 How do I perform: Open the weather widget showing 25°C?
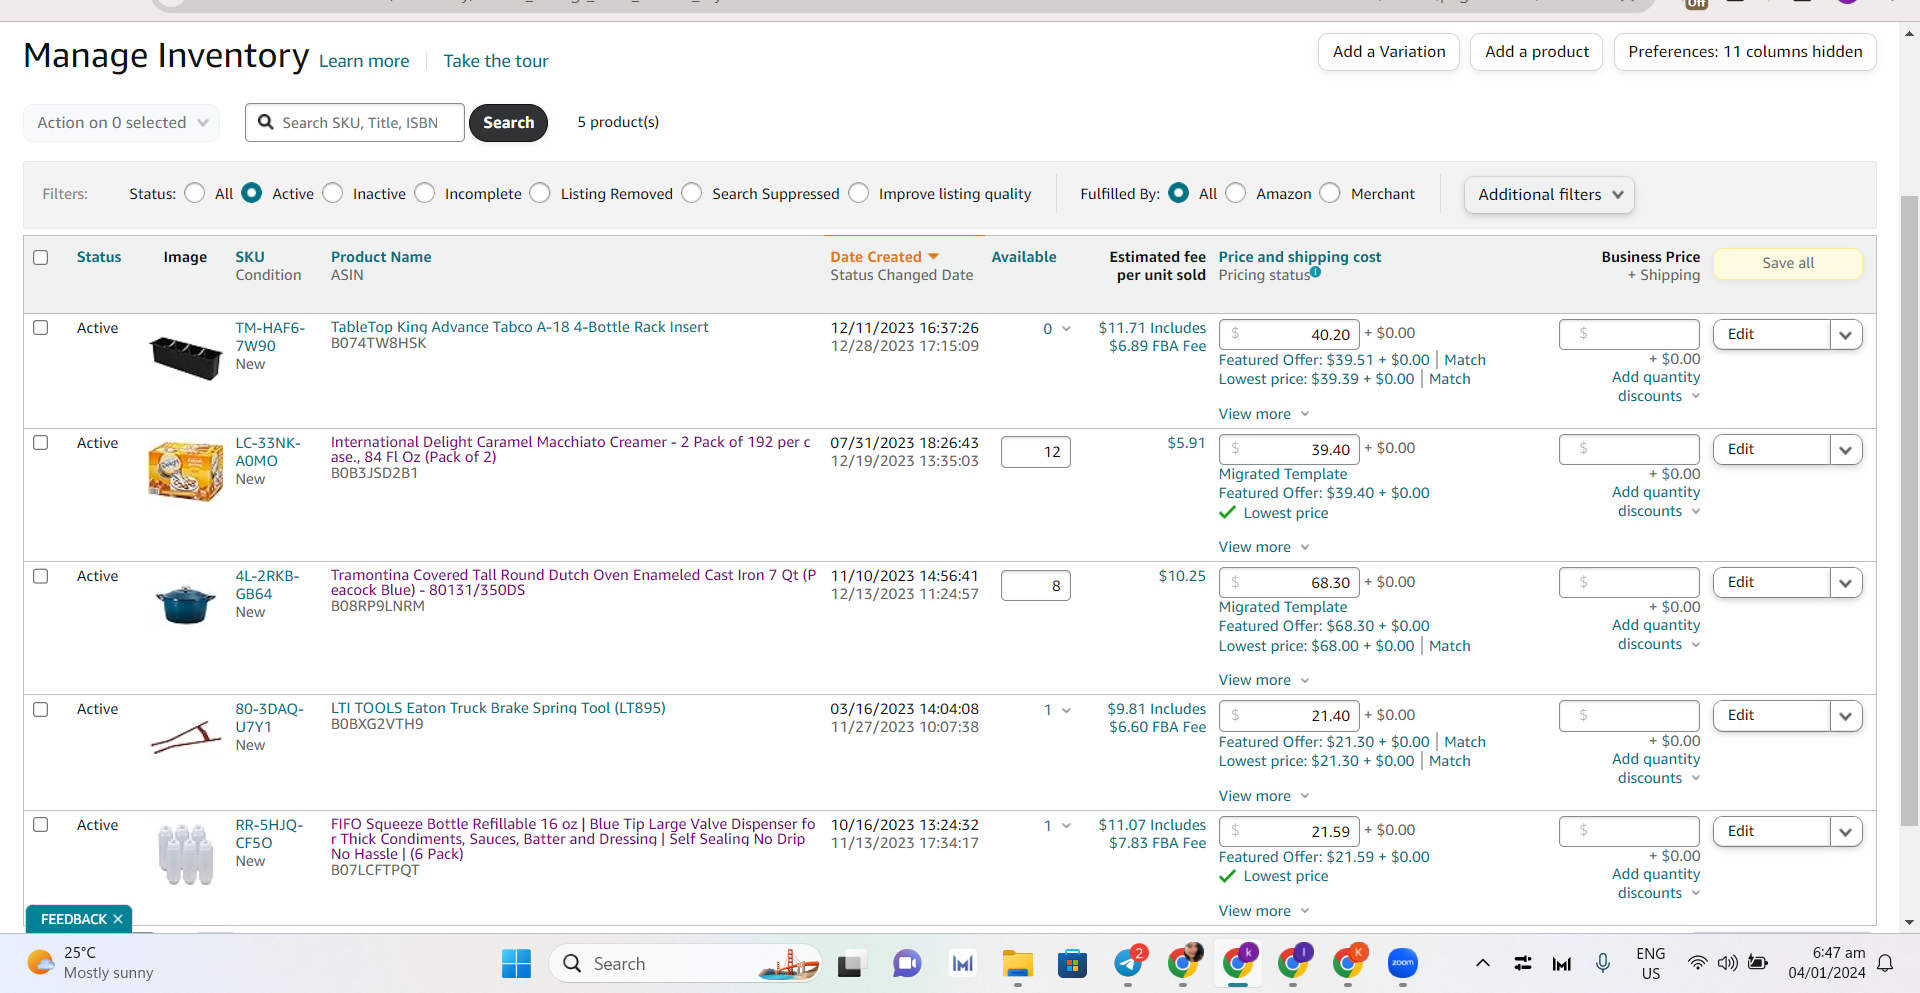tap(91, 963)
